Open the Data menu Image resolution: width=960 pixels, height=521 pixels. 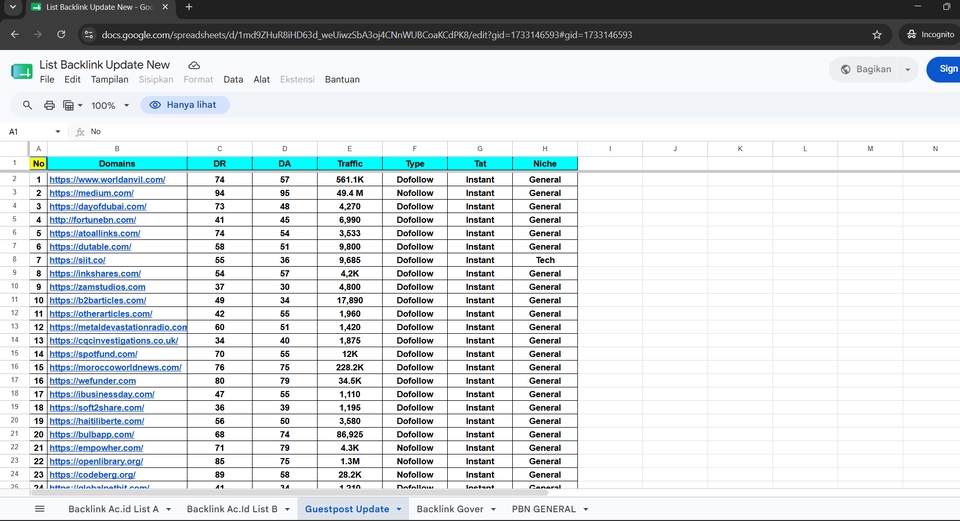click(x=233, y=80)
